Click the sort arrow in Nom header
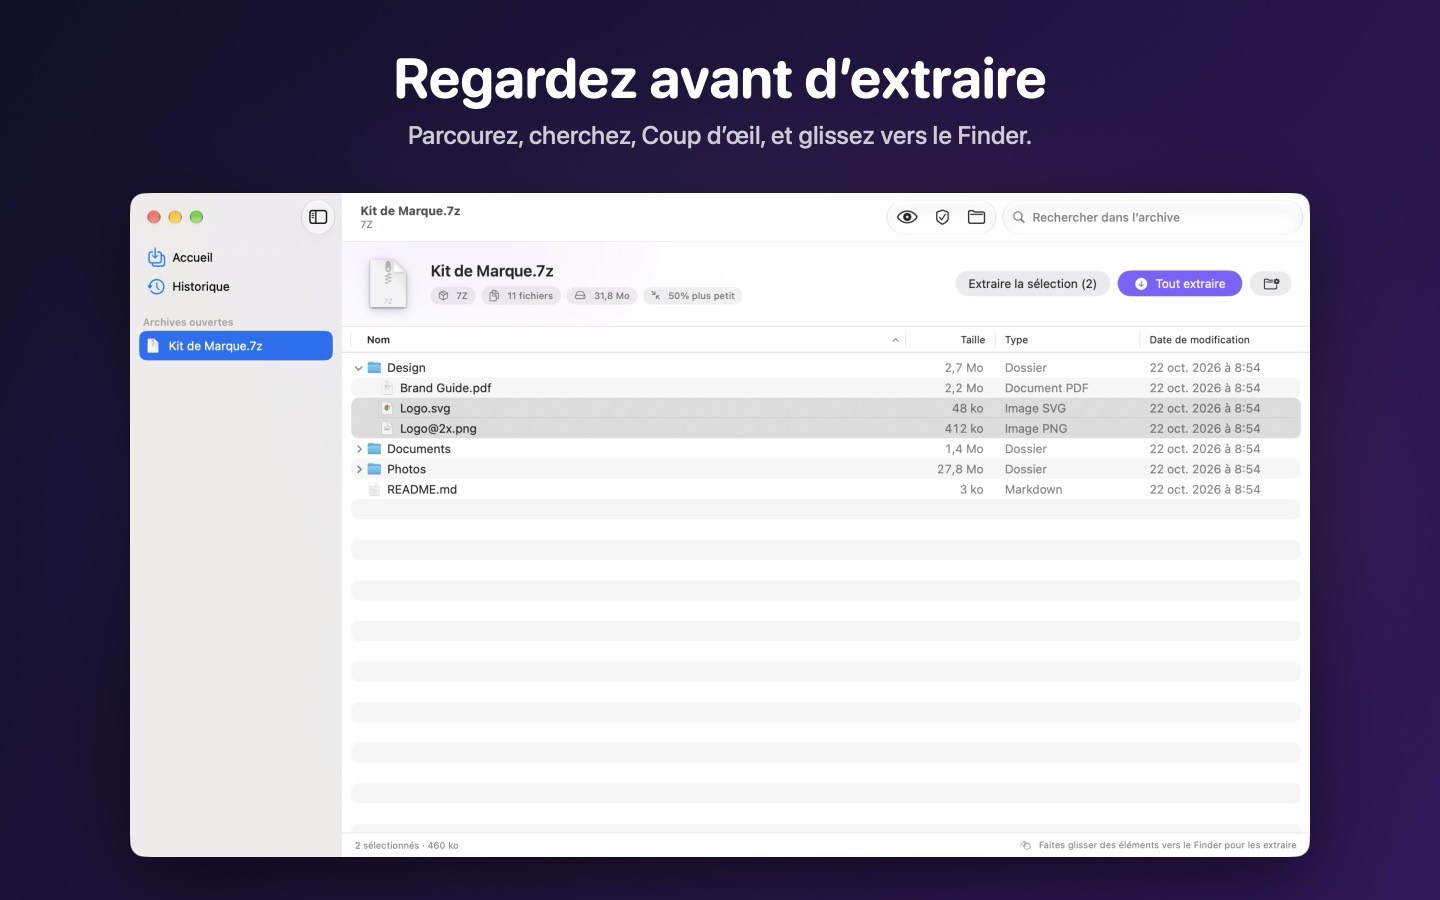 (895, 340)
